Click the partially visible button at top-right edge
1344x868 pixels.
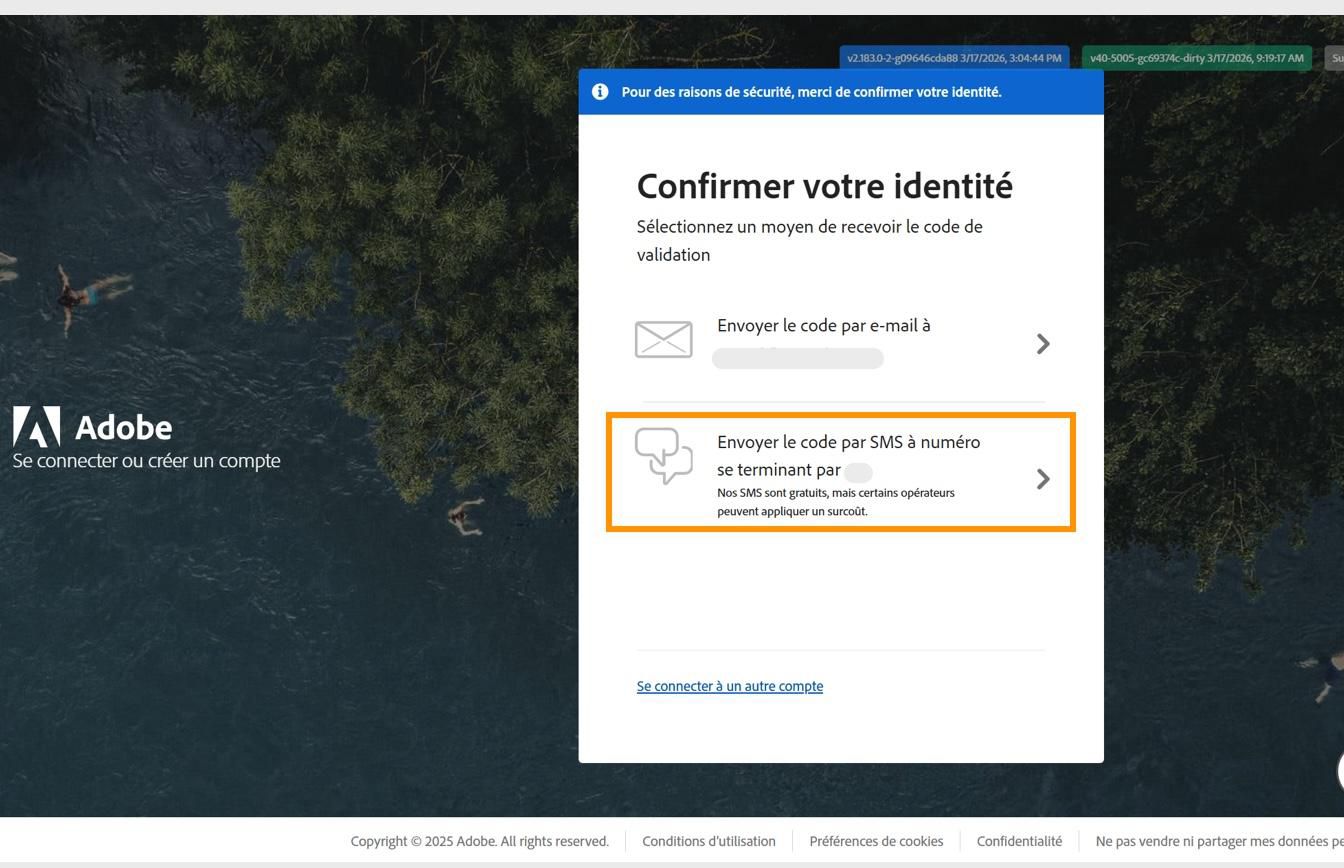(x=1337, y=57)
